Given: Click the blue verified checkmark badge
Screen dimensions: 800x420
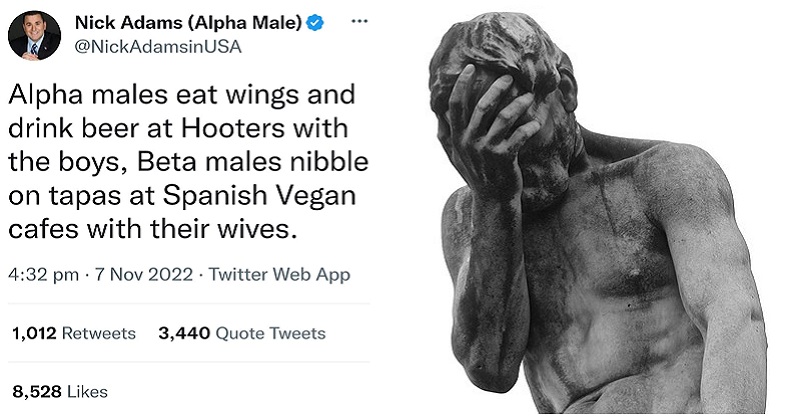Looking at the screenshot, I should tap(315, 22).
